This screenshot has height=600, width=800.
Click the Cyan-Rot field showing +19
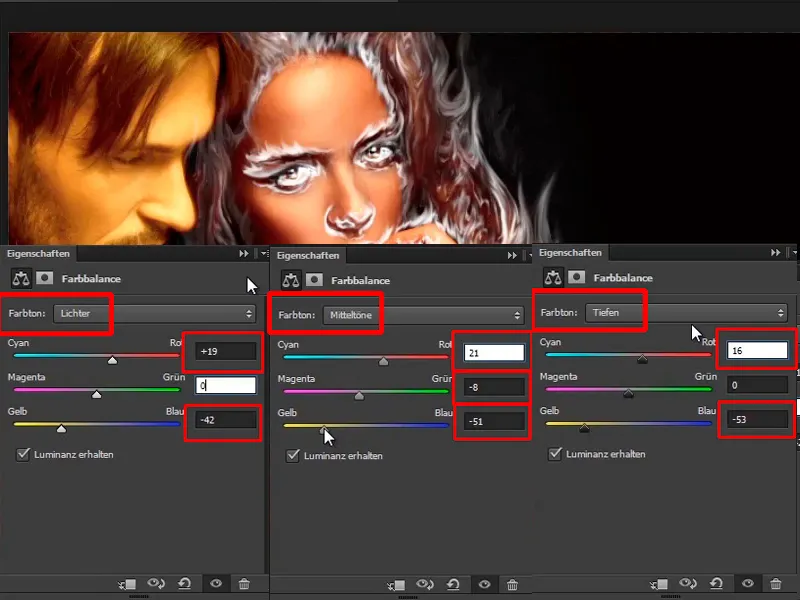coord(226,351)
